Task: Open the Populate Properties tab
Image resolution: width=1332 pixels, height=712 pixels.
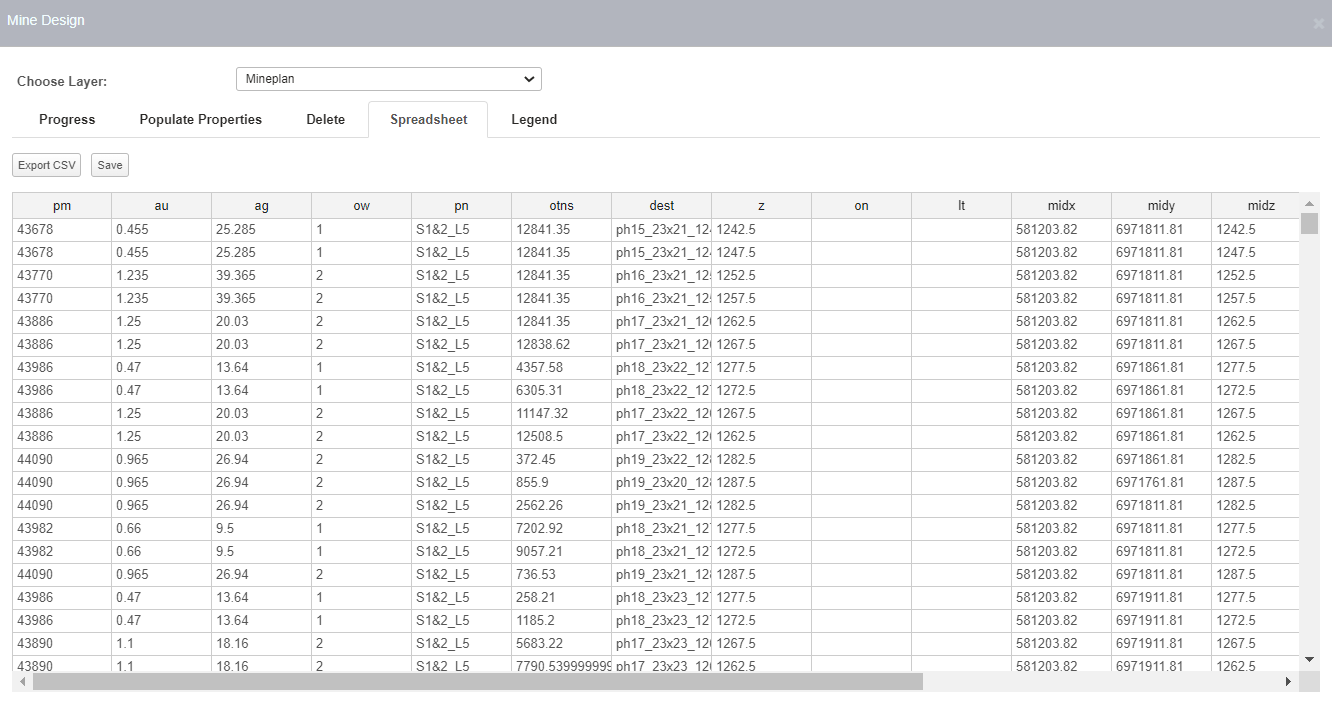Action: (200, 120)
